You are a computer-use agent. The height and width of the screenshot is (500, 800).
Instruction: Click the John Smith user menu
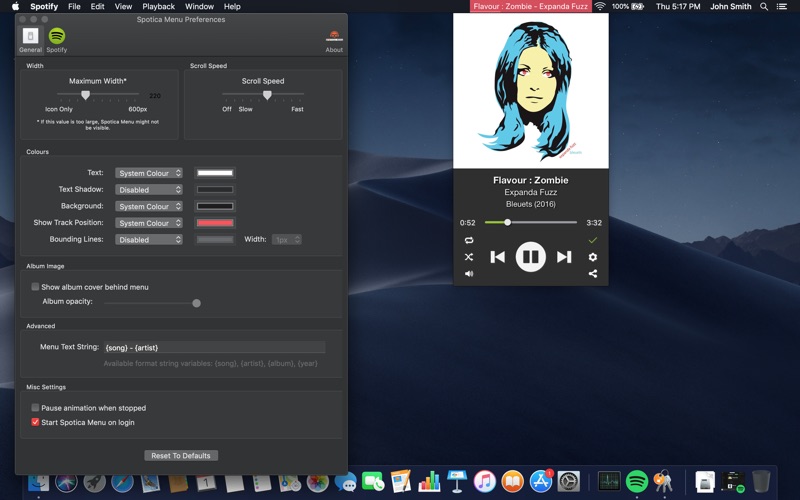[x=731, y=7]
